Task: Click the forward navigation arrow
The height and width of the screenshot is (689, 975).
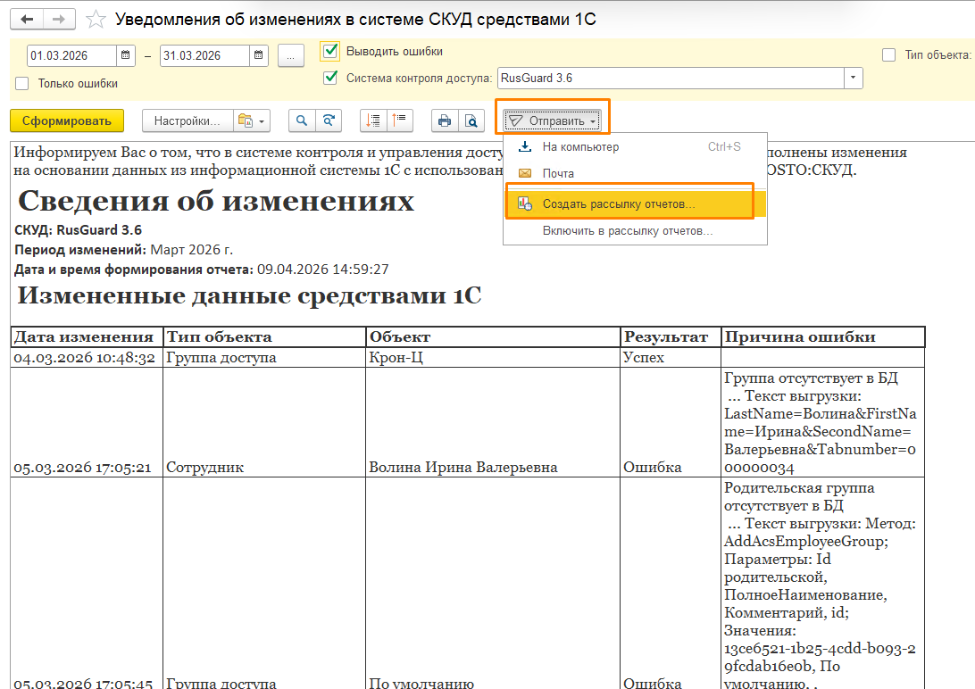Action: [59, 20]
